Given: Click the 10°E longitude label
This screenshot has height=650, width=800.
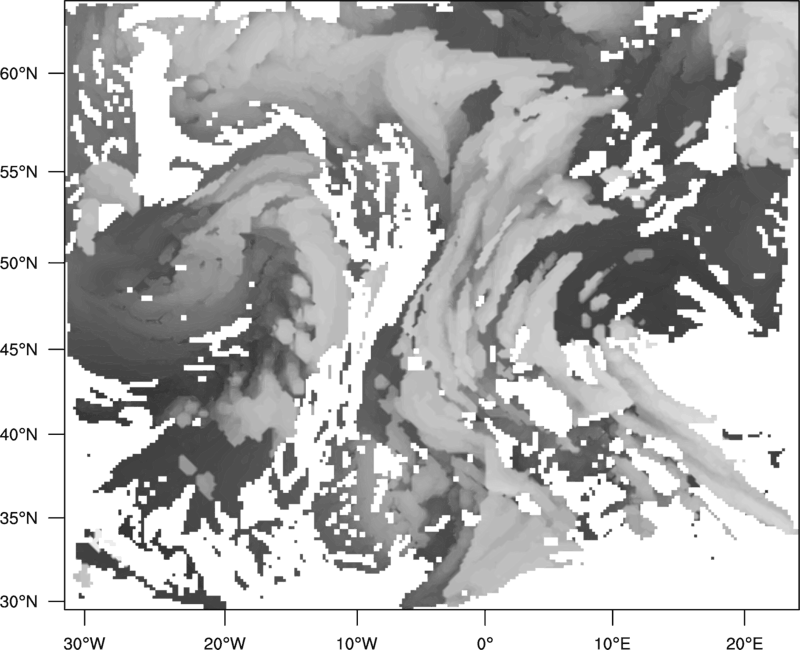Looking at the screenshot, I should (x=612, y=643).
